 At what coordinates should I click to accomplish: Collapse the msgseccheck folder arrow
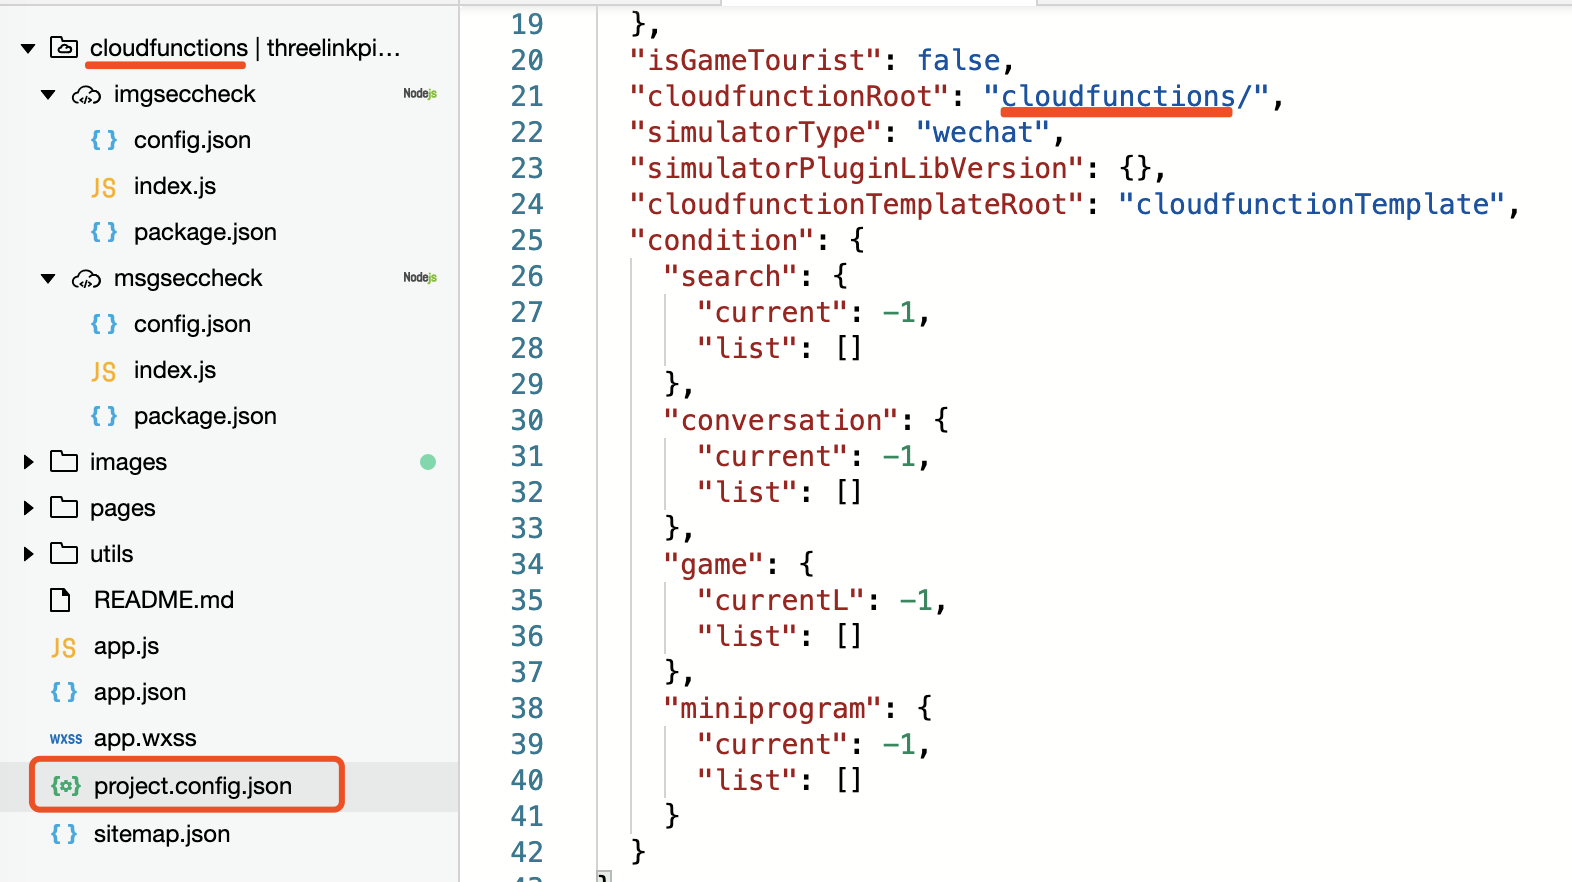click(x=48, y=279)
